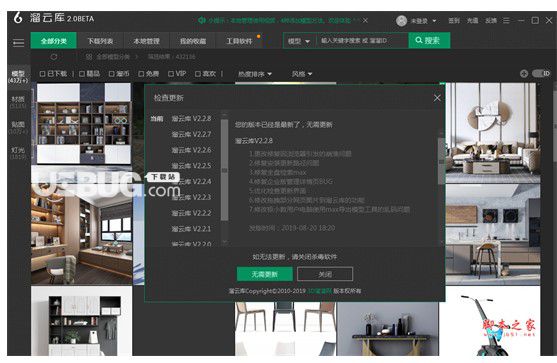Click the 溜云库 app logo
Screen dimensions: 557x363
[x=18, y=18]
